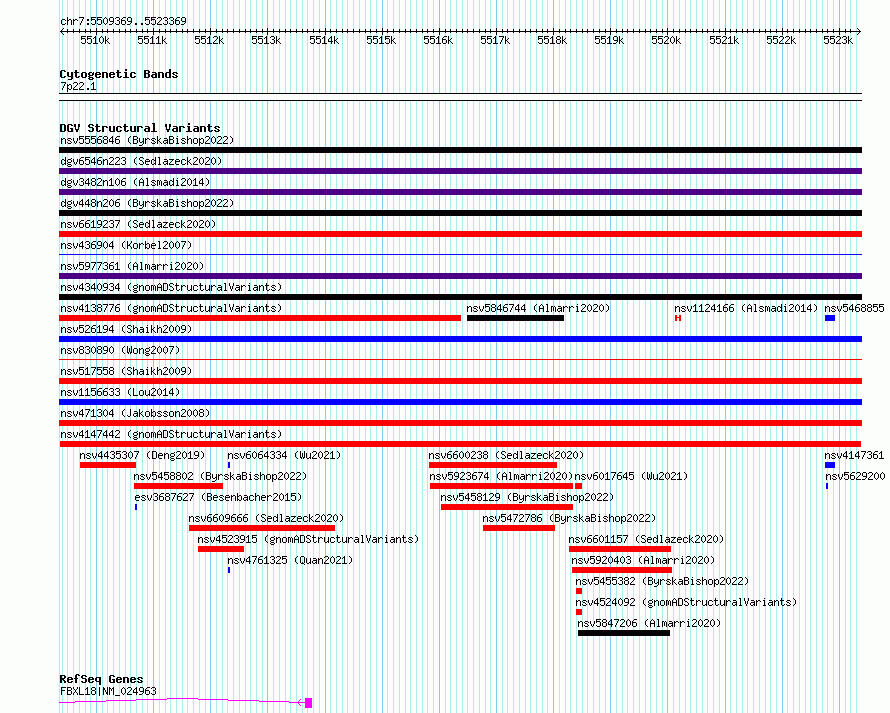890x713 pixels.
Task: Select the nsv4340934 (gnomADStructuralVariants) label
Action: coord(171,287)
